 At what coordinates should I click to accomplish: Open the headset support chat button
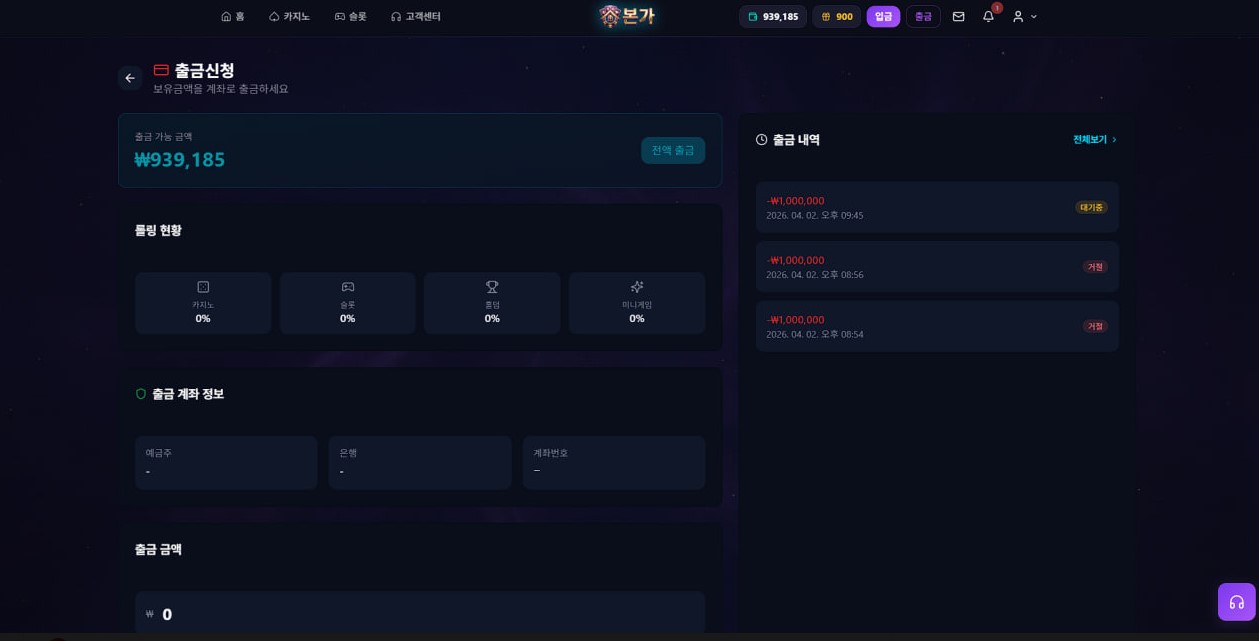pos(1236,602)
